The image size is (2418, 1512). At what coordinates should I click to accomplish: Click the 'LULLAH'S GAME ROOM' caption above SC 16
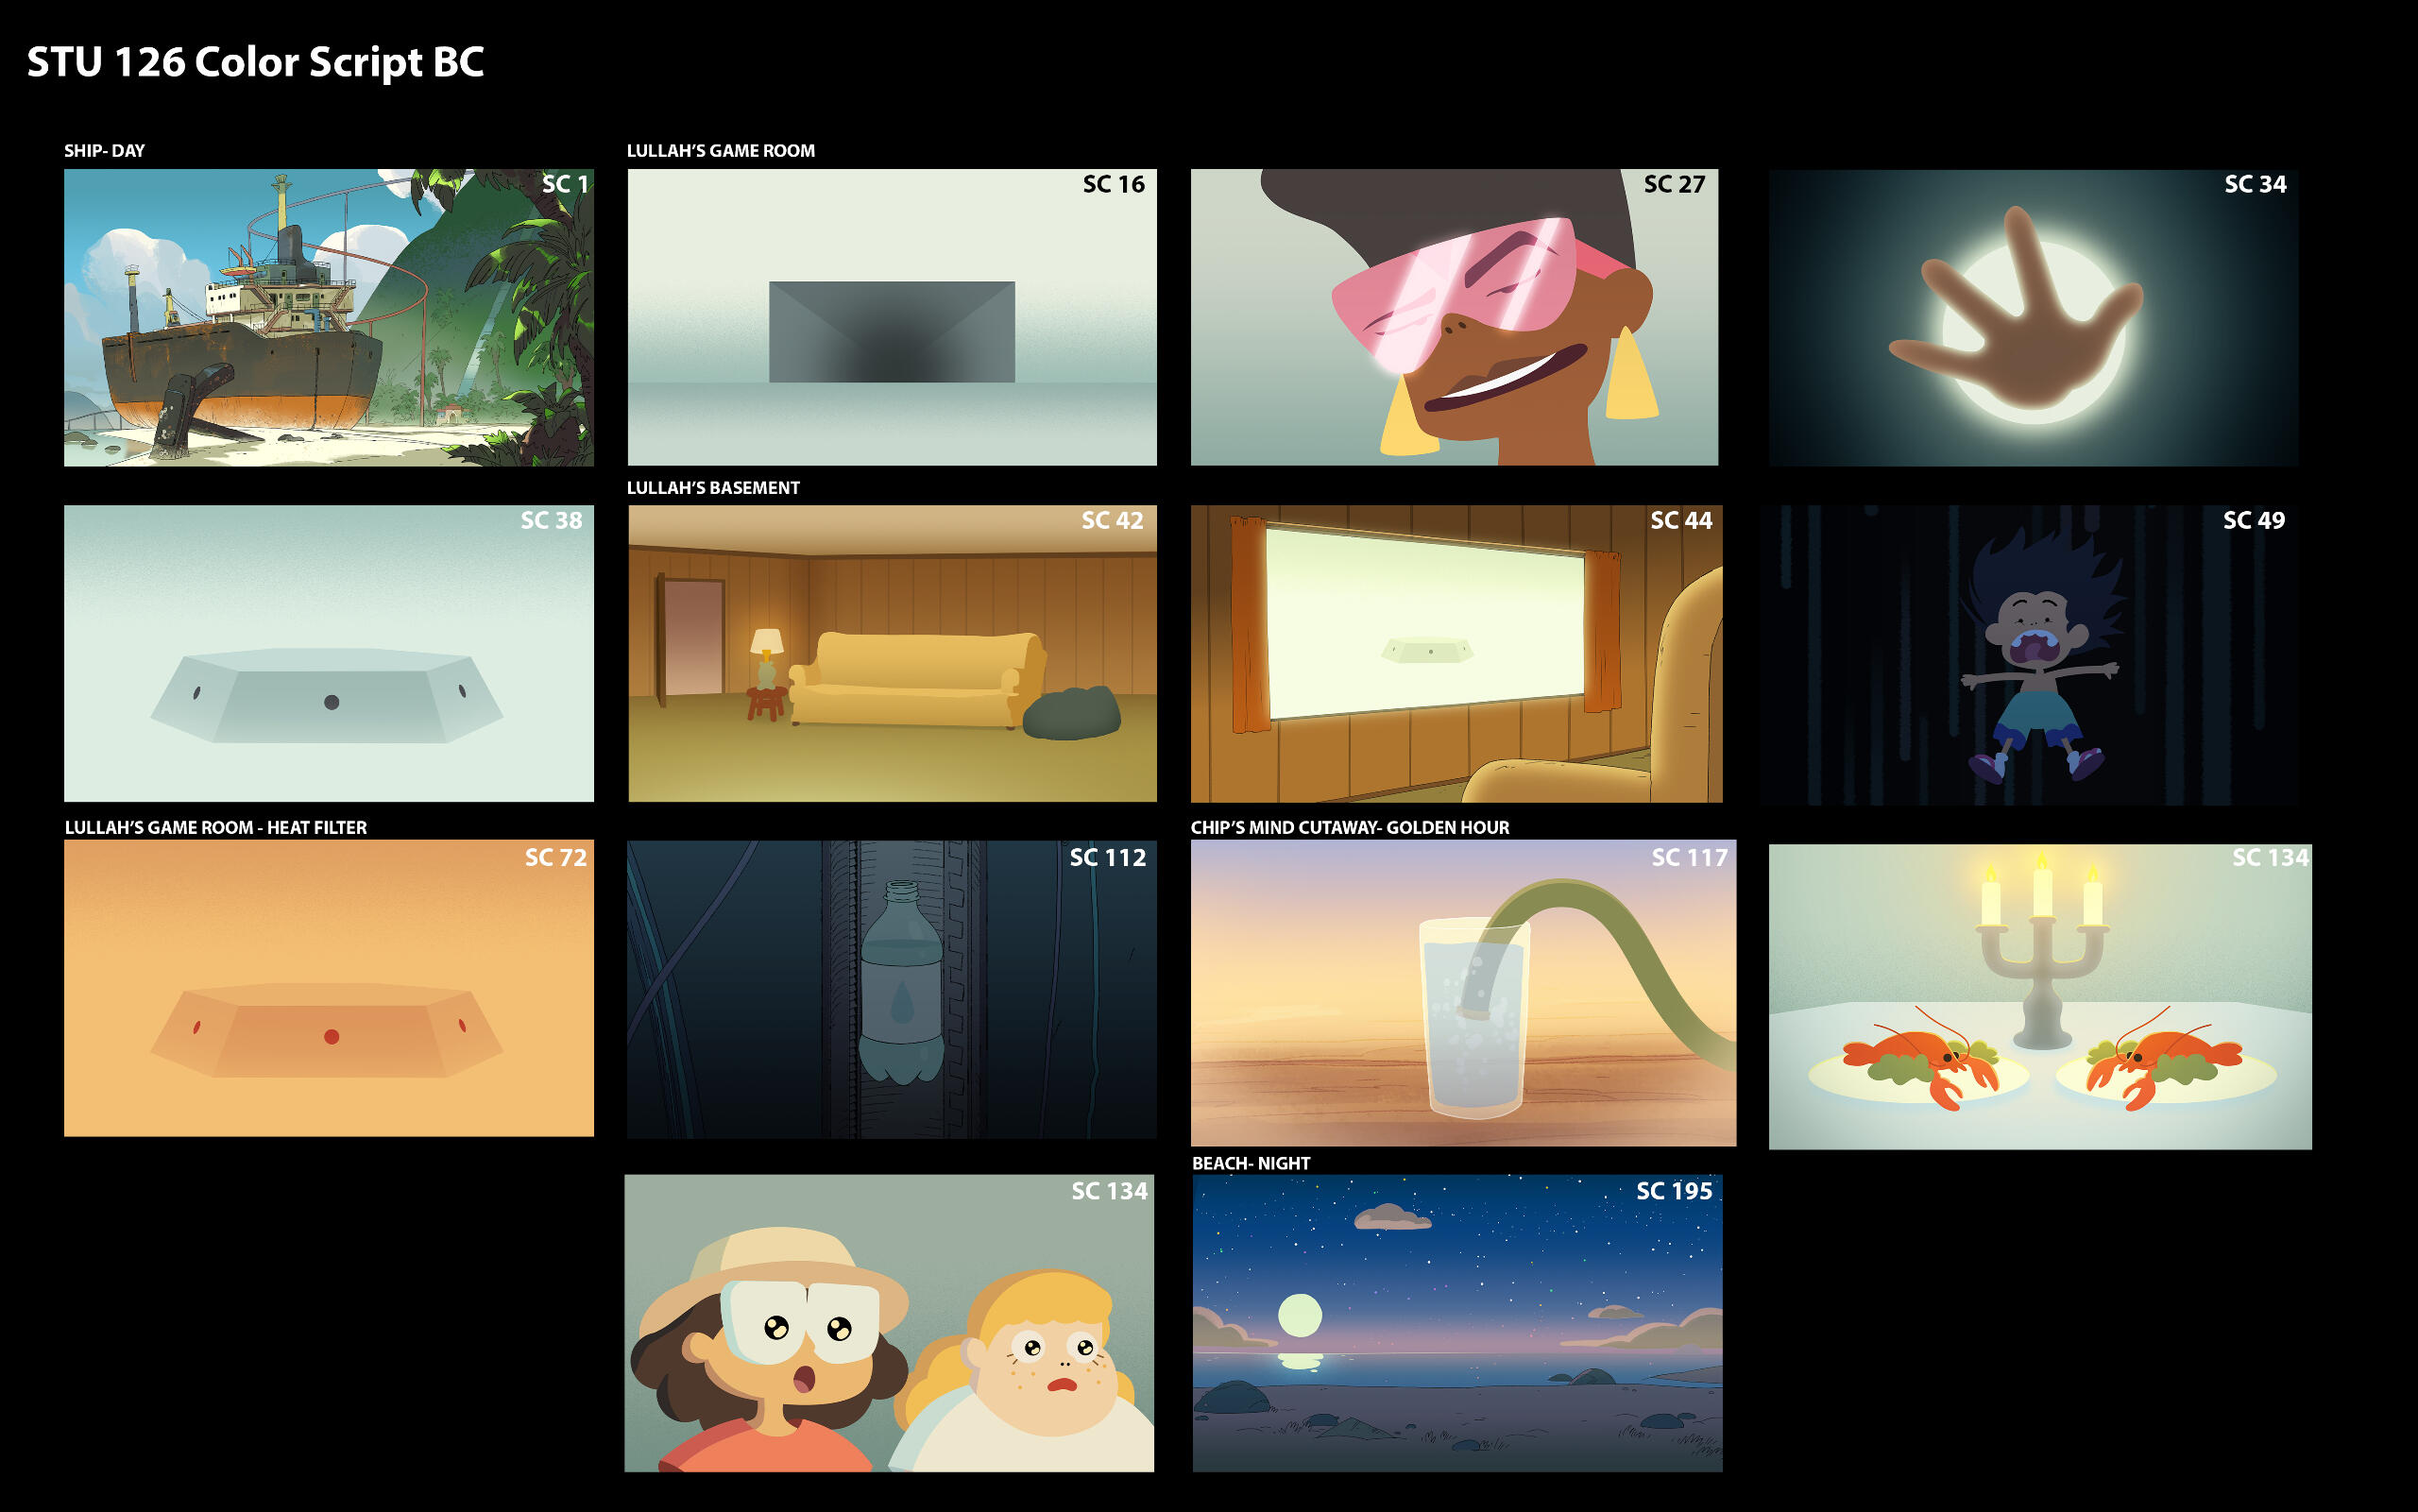click(721, 151)
